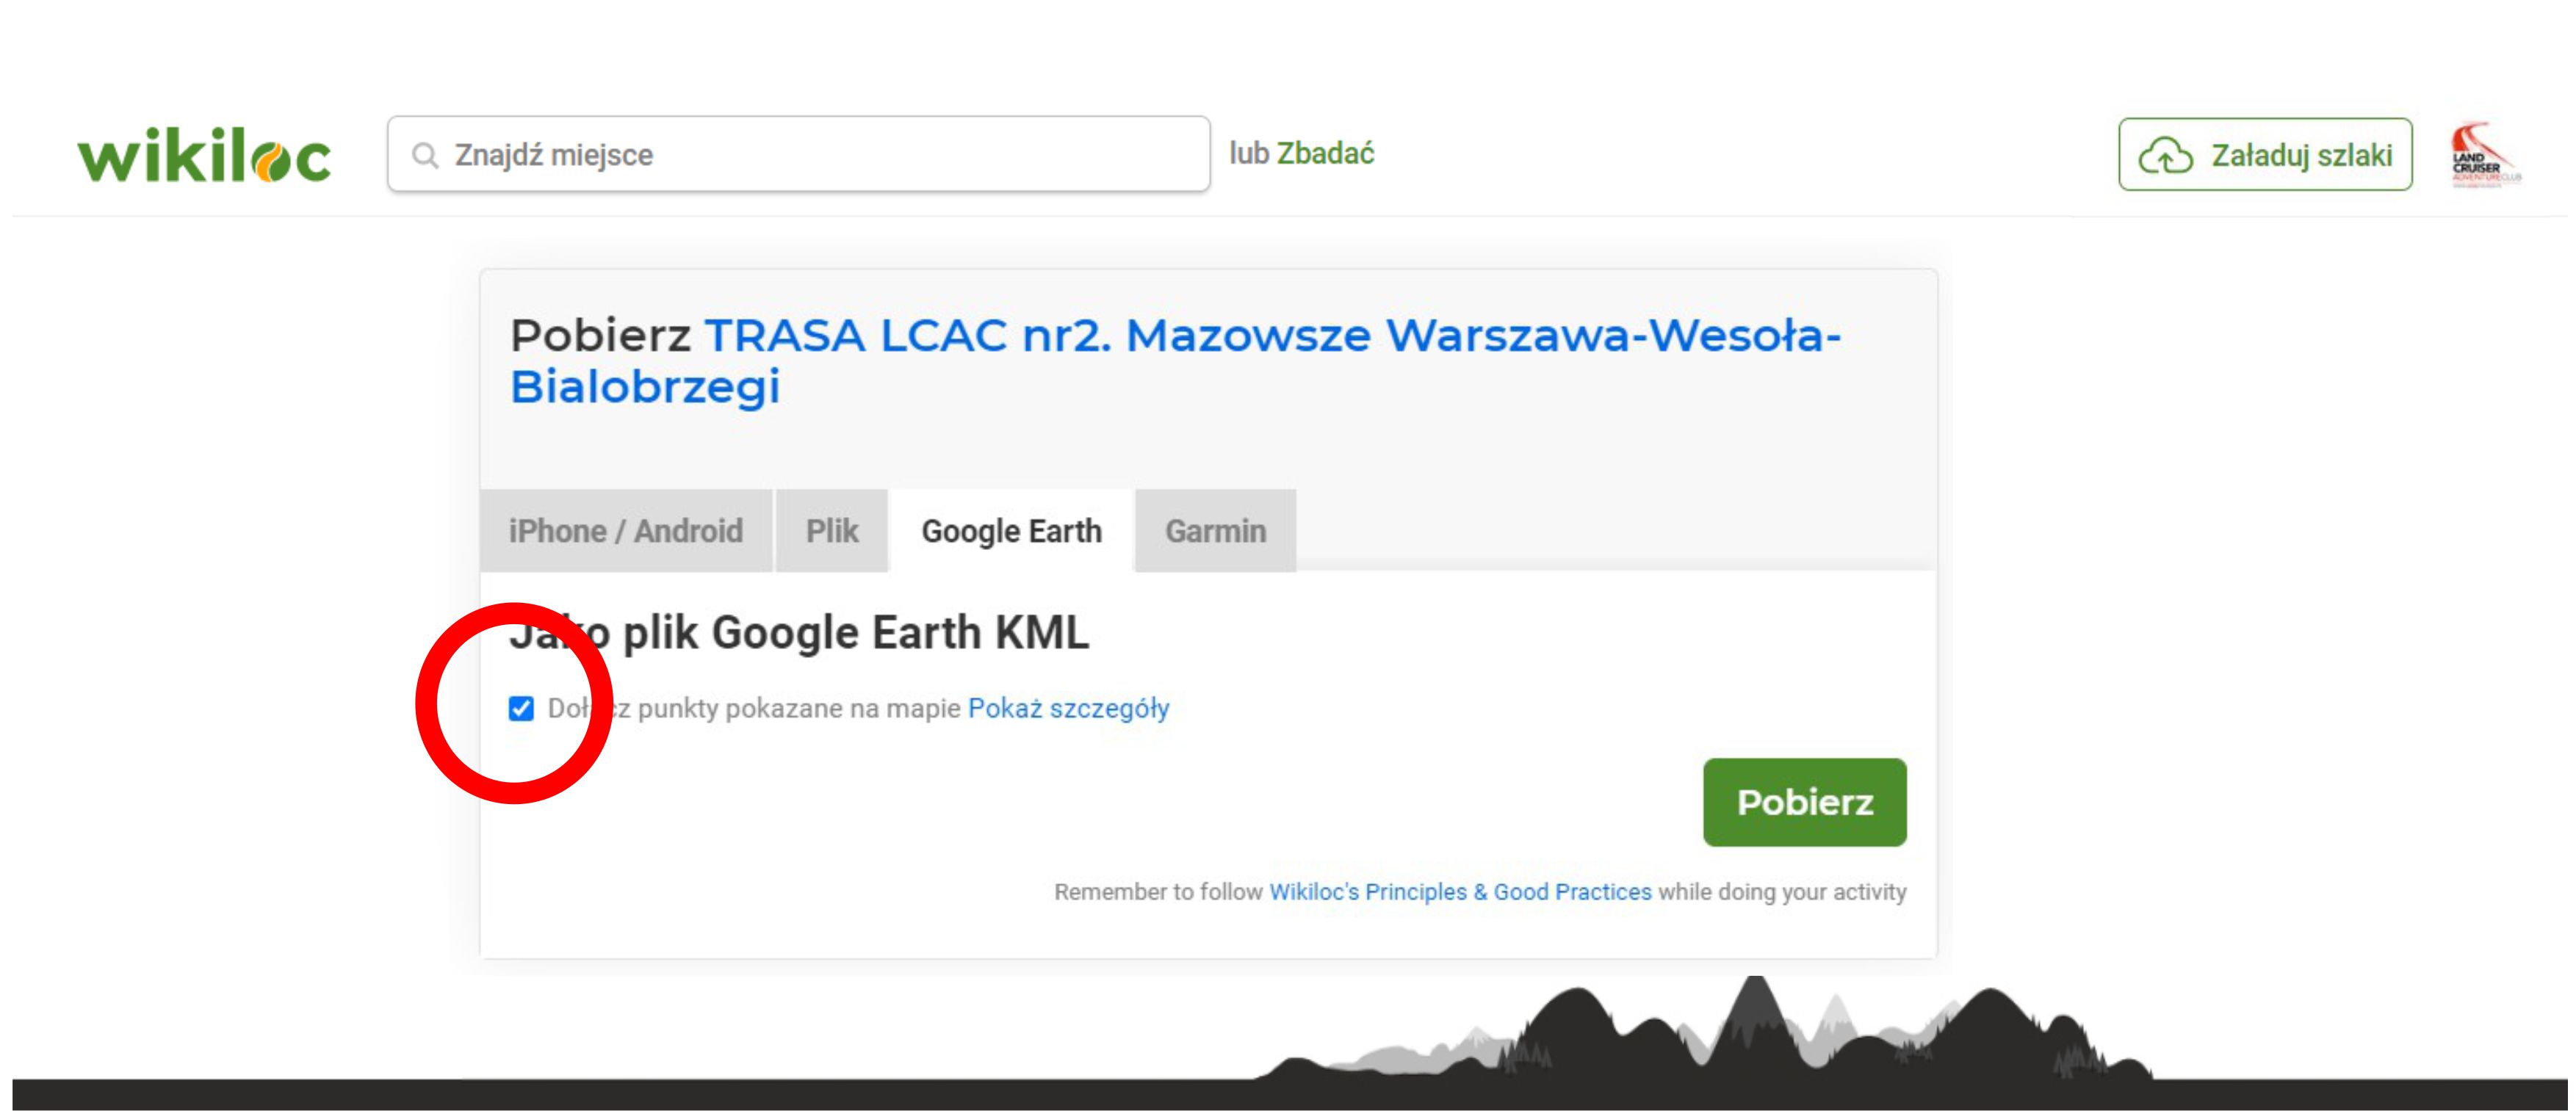This screenshot has height=1111, width=2576.
Task: Select the Google Earth tab
Action: [x=1011, y=531]
